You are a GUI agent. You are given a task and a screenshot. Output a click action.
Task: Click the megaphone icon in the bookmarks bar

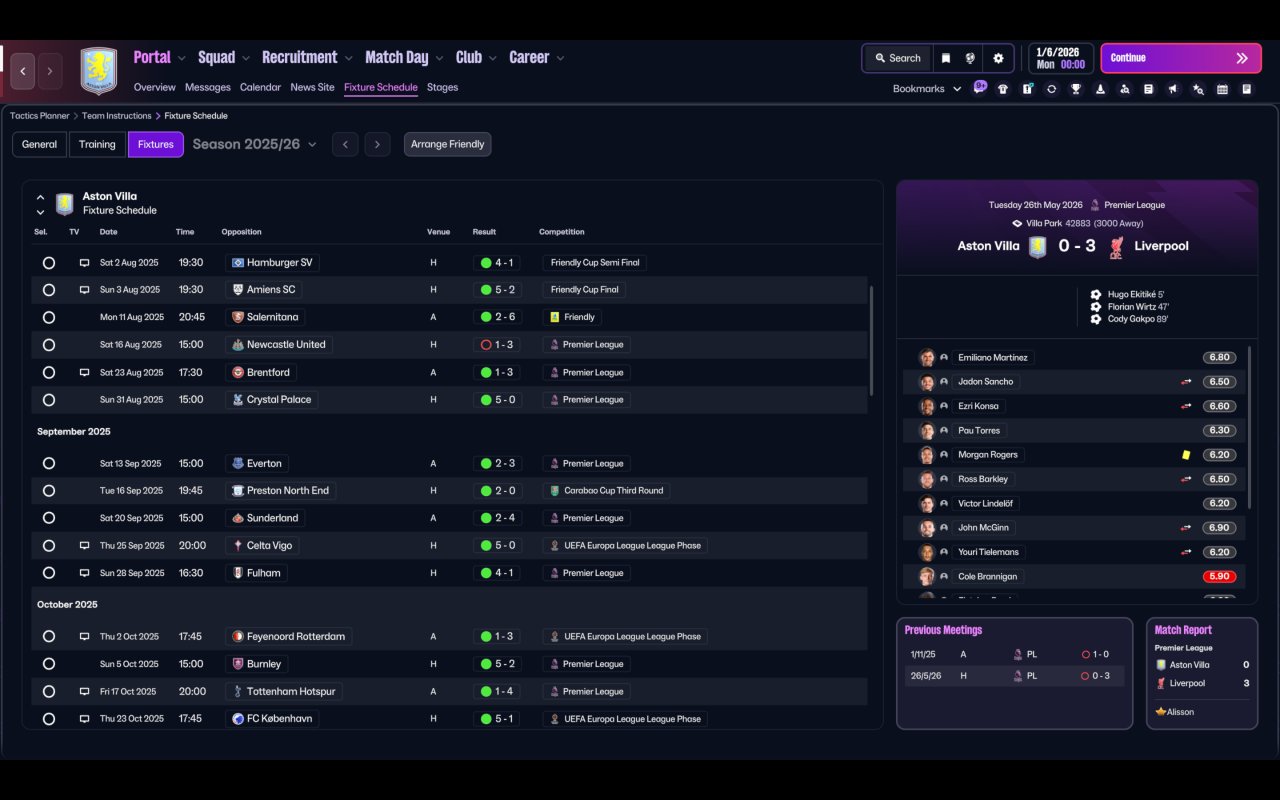tap(1173, 89)
